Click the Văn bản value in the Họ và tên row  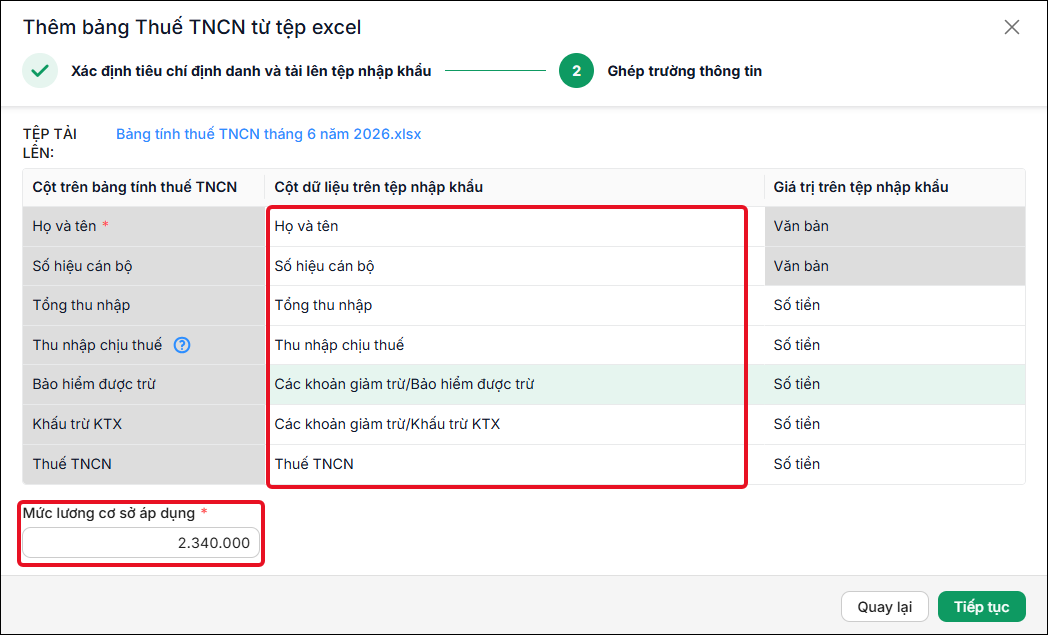[x=801, y=226]
